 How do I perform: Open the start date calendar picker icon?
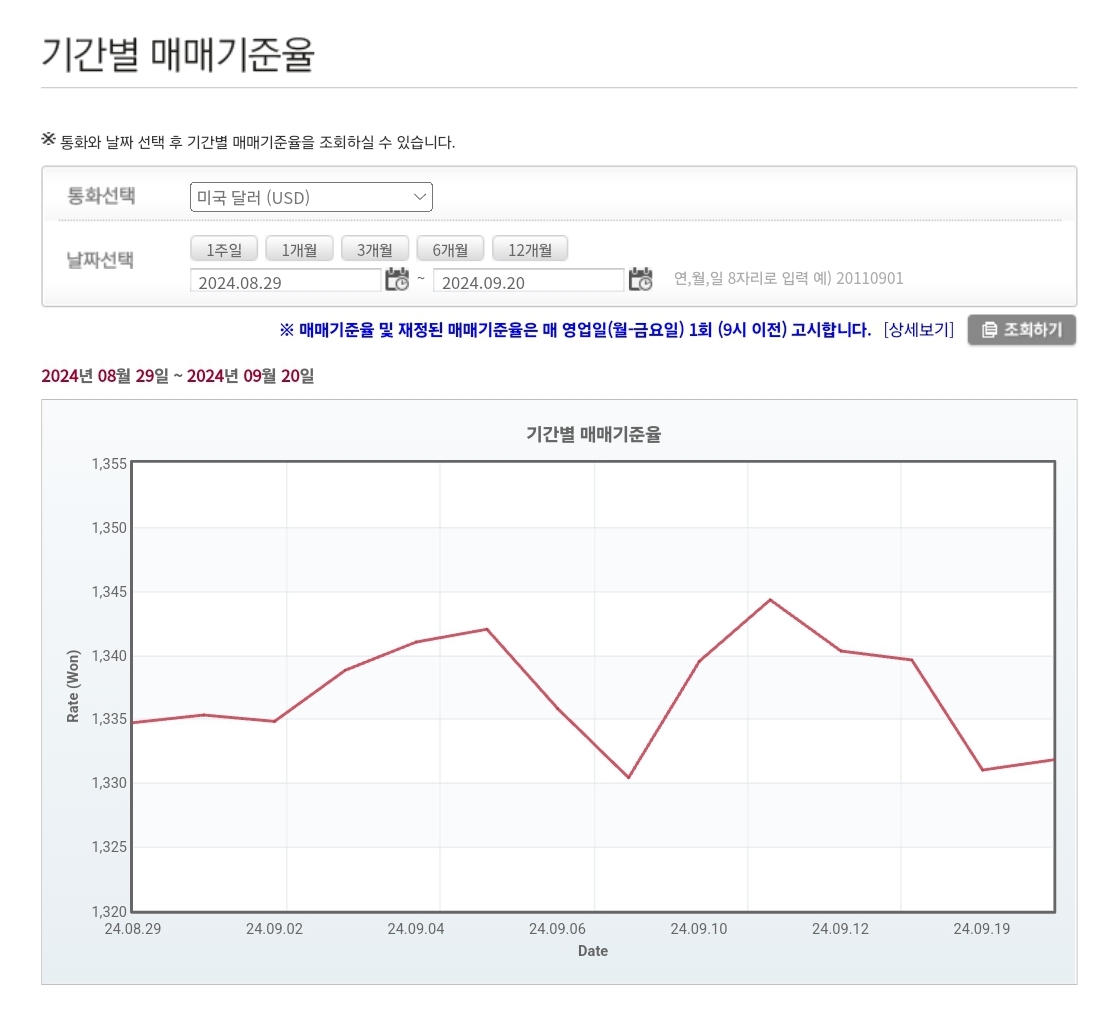[397, 279]
